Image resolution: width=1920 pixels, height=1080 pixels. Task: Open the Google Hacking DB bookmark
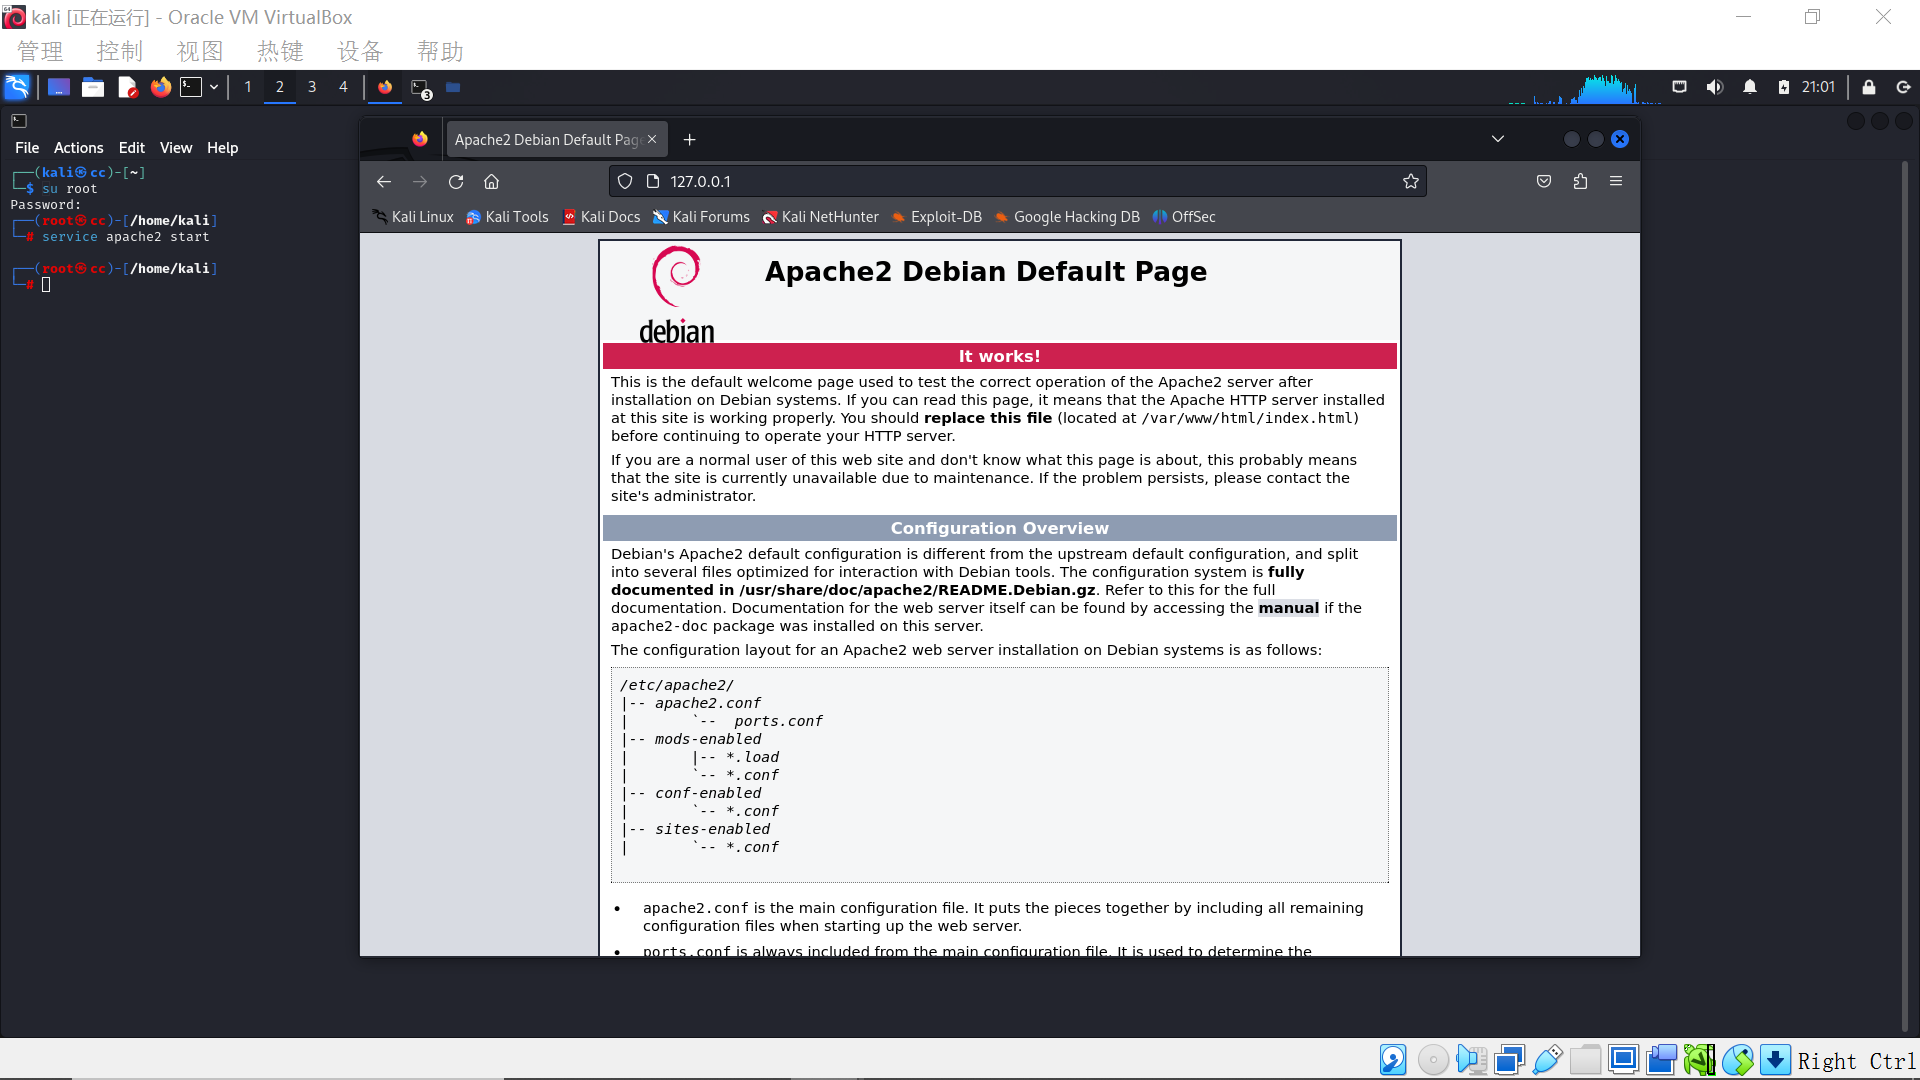(1066, 217)
